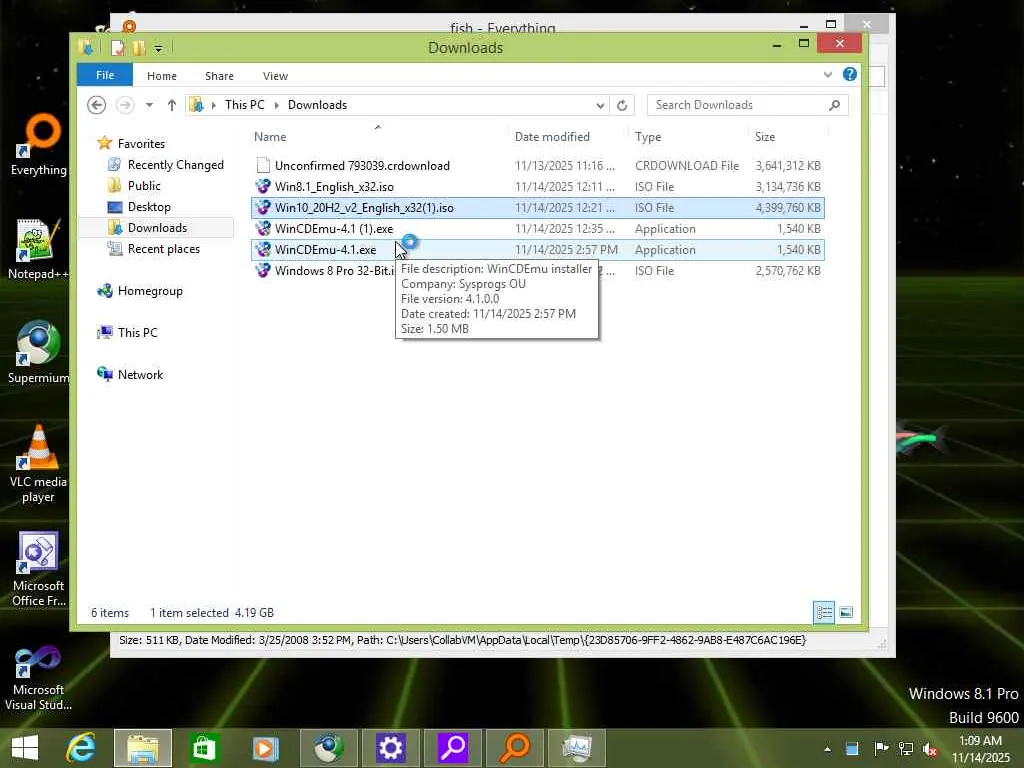The height and width of the screenshot is (768, 1024).
Task: Click the purple Search taskbar icon
Action: coord(452,748)
